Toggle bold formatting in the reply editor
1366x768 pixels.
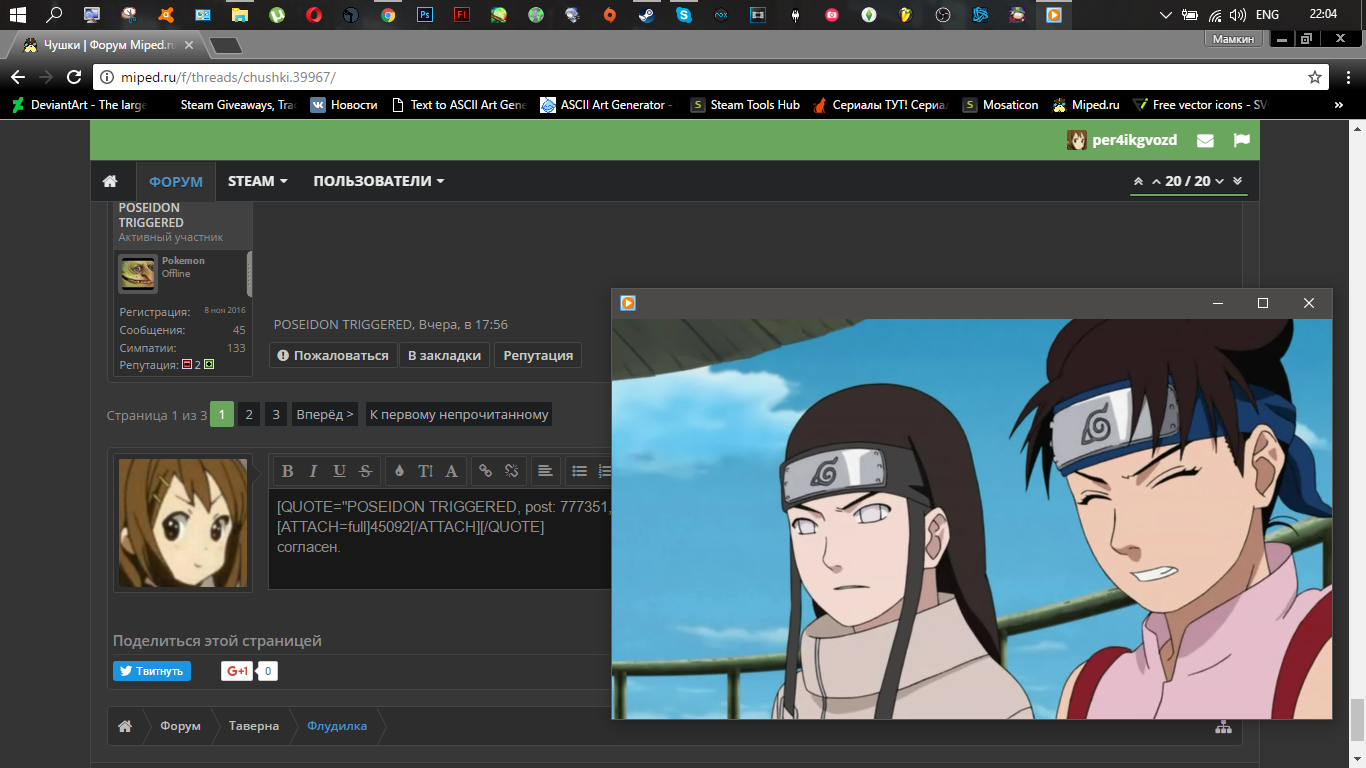[x=287, y=471]
